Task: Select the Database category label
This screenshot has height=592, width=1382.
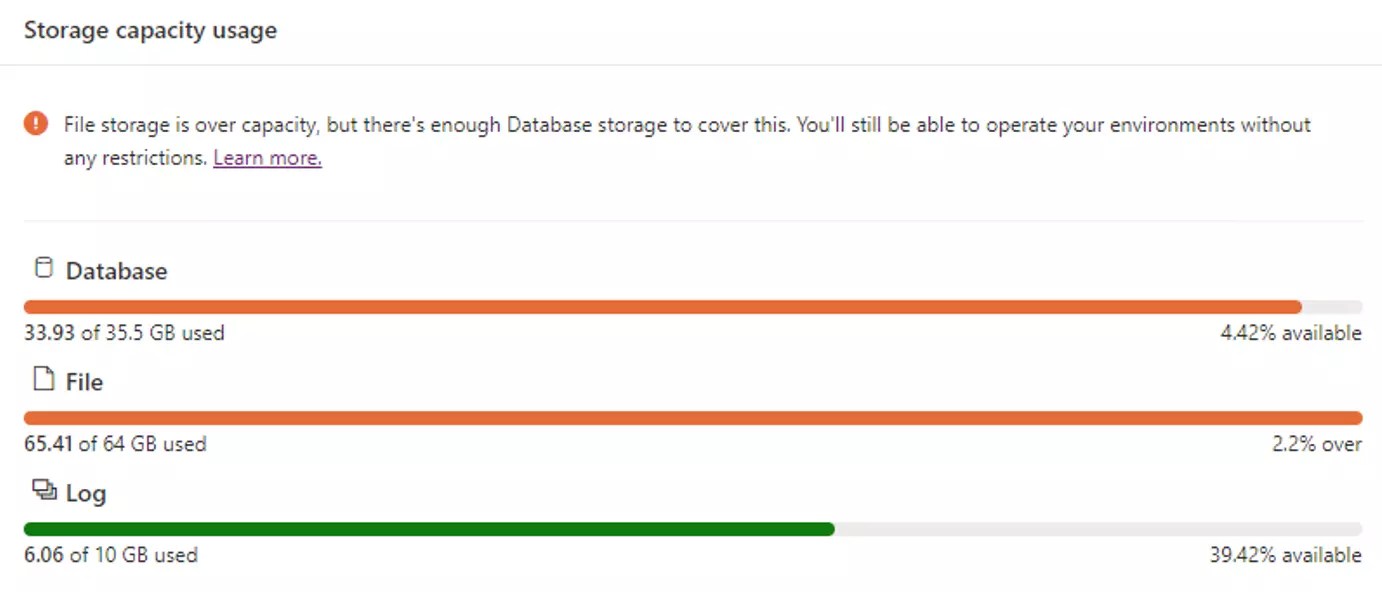Action: 116,270
